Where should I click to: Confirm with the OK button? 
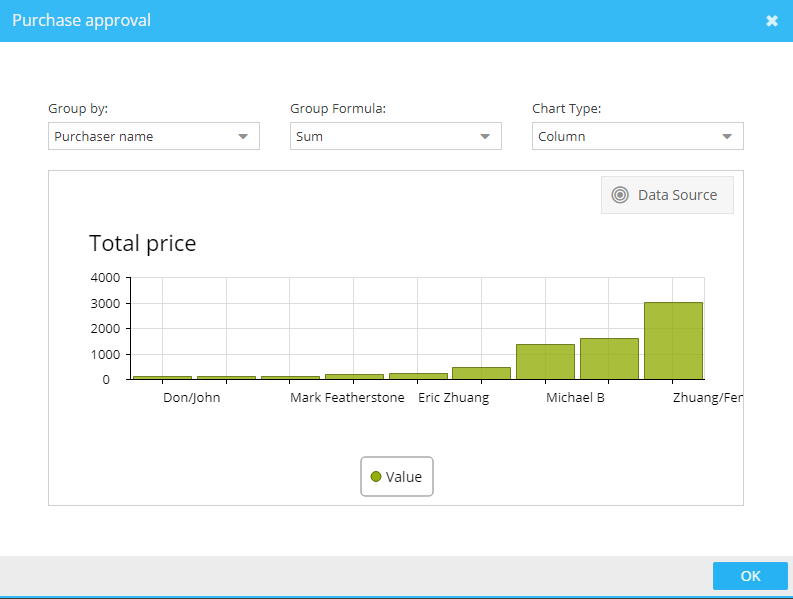pos(751,576)
